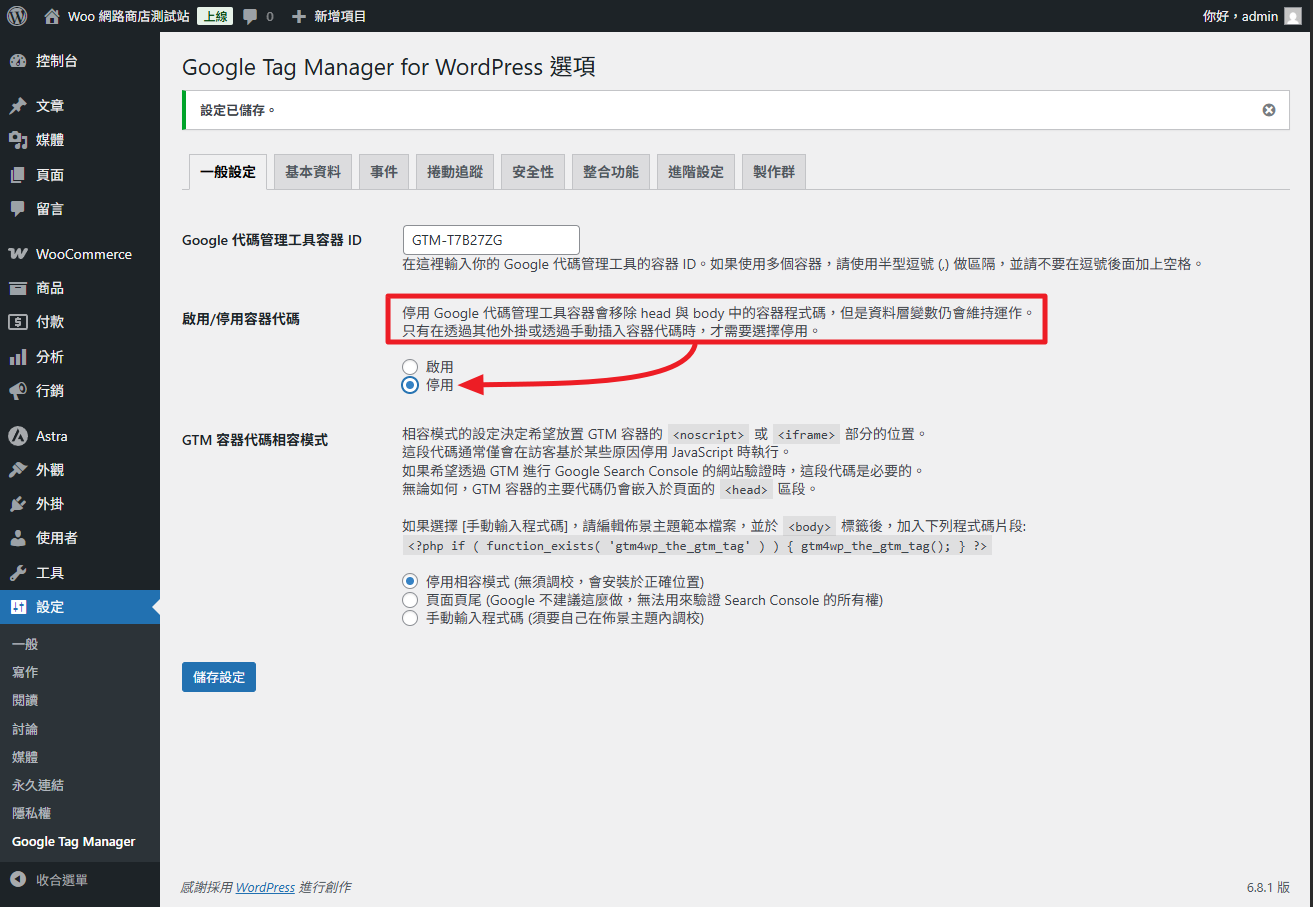Click the <noscript> code tag text
Screen dimensions: 1313x907
click(x=708, y=435)
